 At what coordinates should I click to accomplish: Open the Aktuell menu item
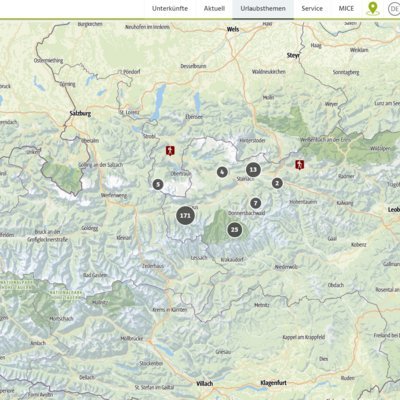(214, 9)
